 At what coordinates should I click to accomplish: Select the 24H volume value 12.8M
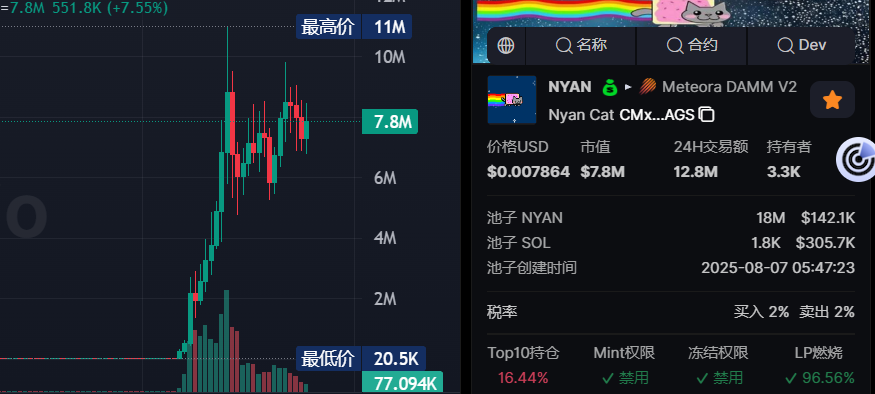coord(695,171)
